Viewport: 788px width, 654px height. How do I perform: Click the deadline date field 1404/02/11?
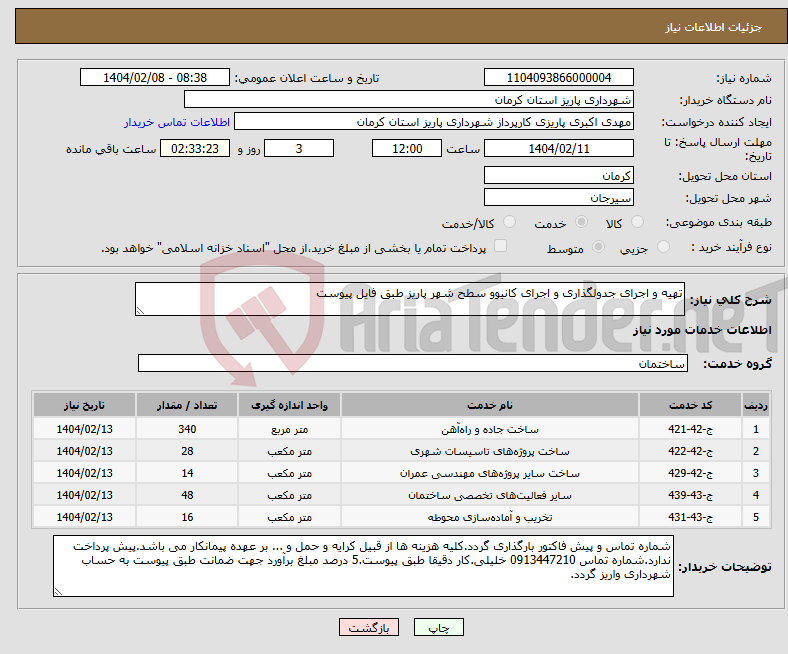tap(558, 148)
